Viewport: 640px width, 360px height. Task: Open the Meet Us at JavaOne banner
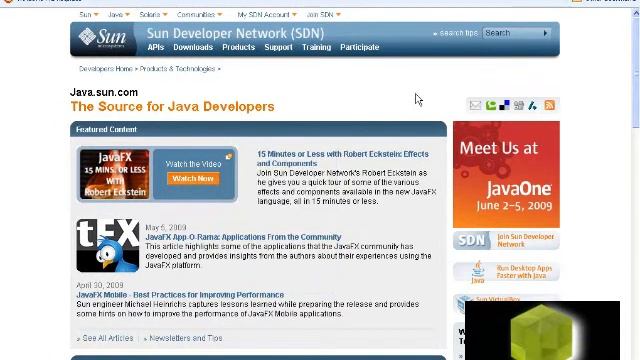click(x=506, y=174)
